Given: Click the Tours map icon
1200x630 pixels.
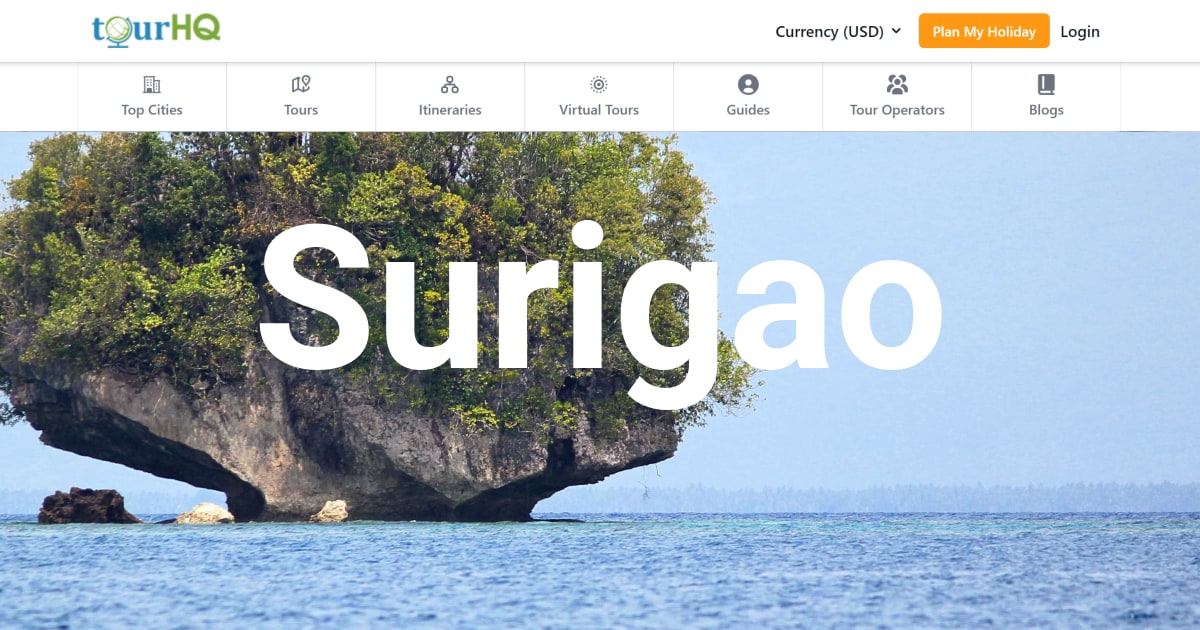Looking at the screenshot, I should tap(300, 84).
